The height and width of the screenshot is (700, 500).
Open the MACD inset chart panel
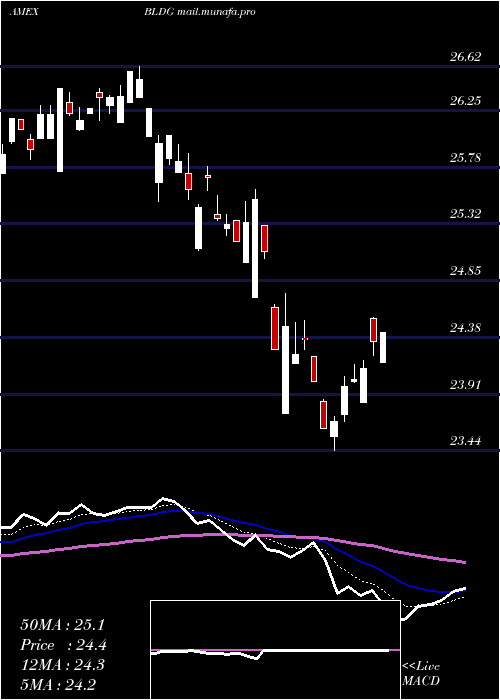coord(275,650)
